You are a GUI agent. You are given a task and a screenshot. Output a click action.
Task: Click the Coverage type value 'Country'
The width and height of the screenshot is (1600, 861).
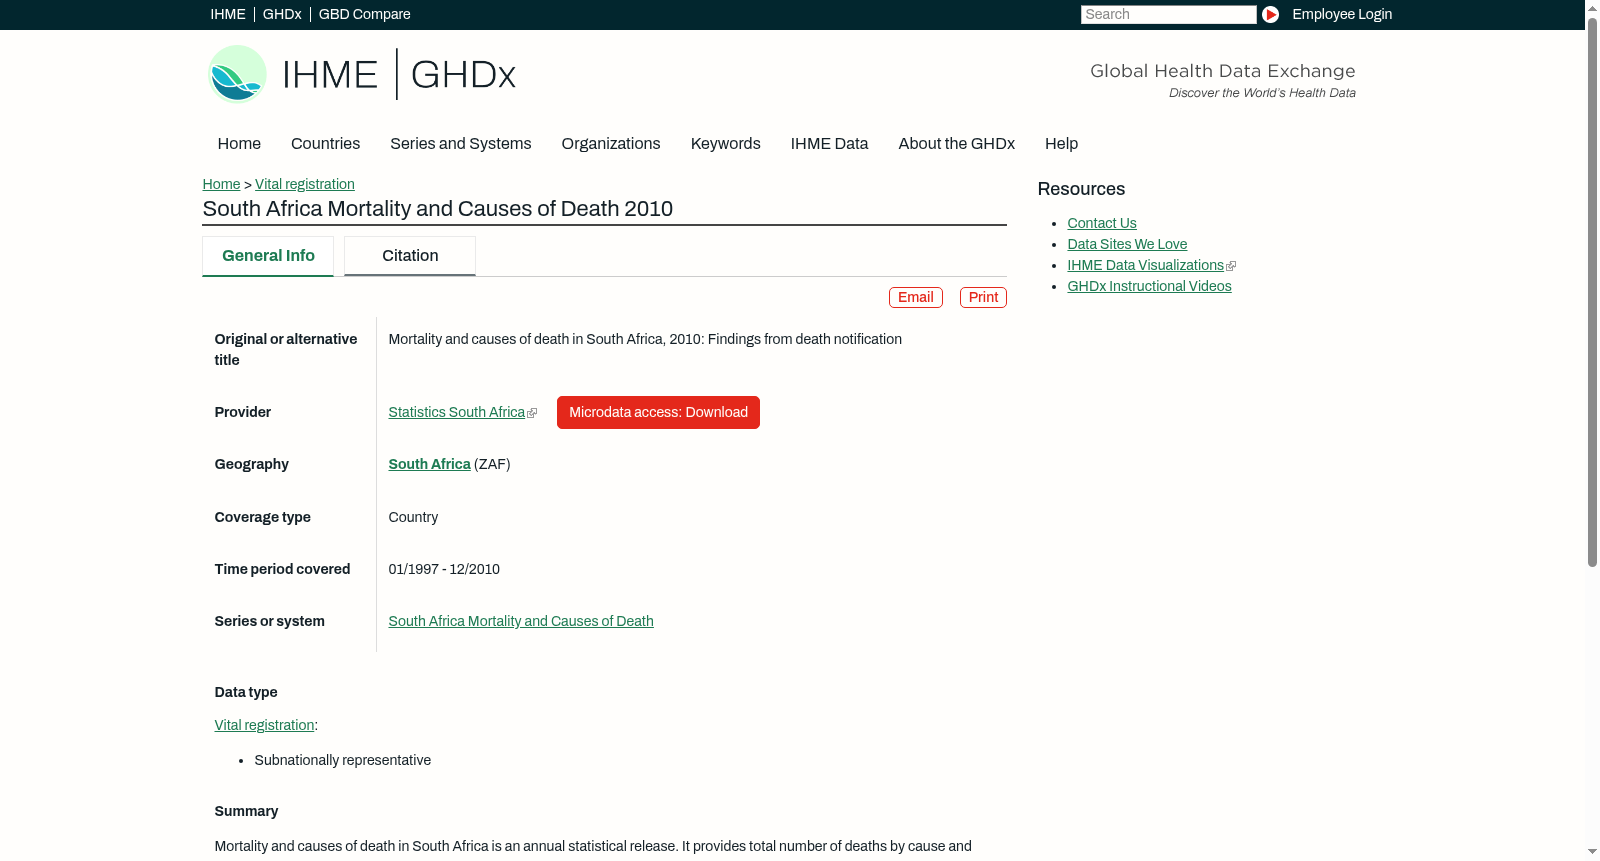(x=413, y=517)
